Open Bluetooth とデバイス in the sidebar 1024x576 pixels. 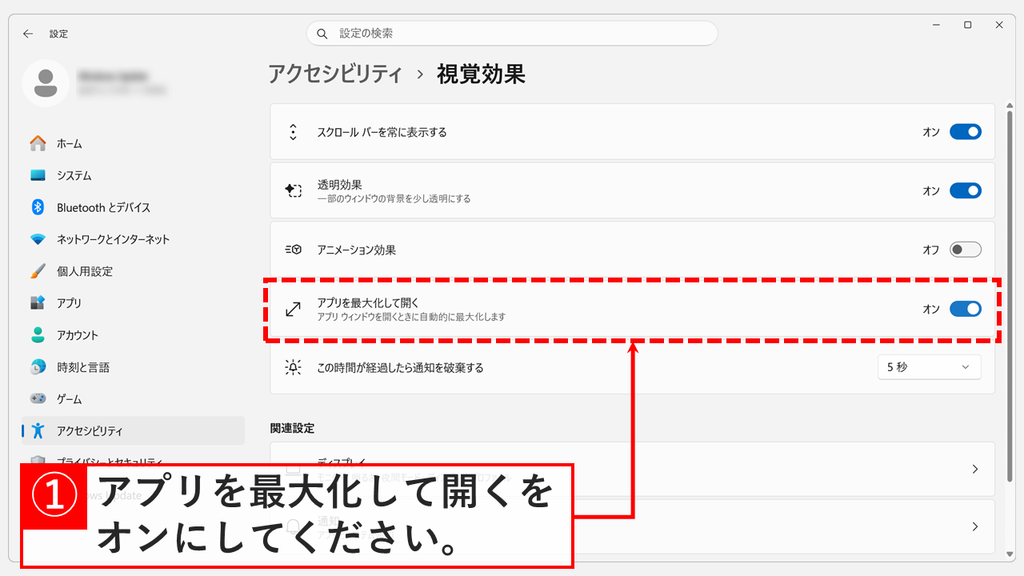coord(133,207)
